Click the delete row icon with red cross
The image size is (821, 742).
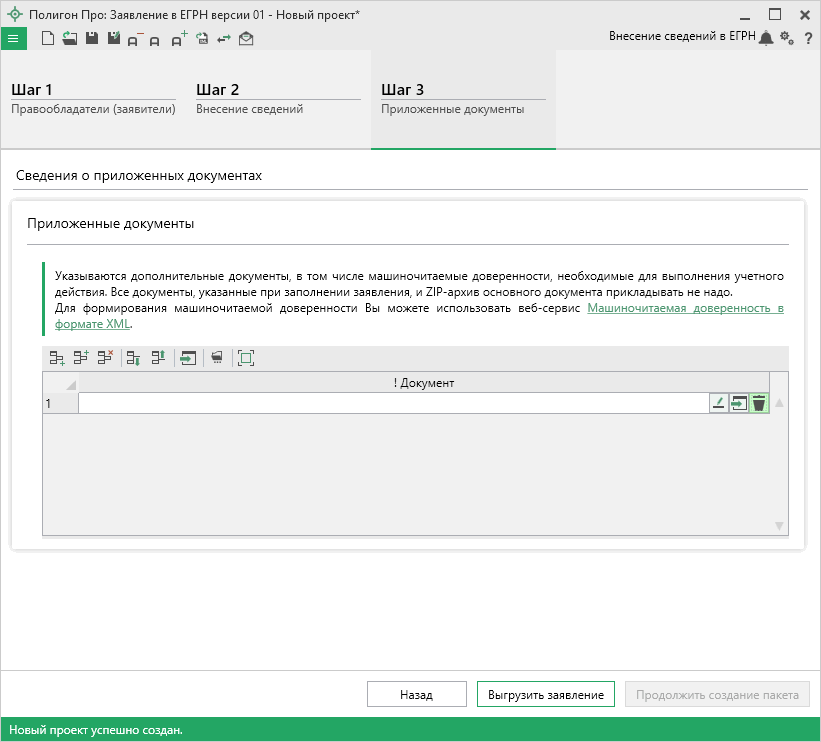(105, 358)
